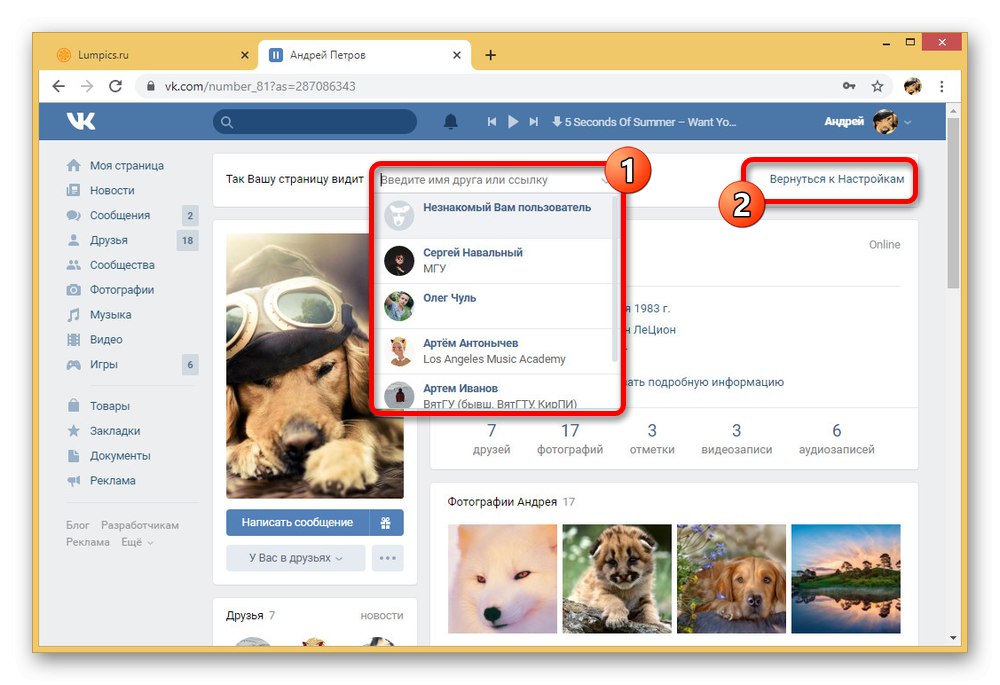
Task: Open Chrome three-dot menu
Action: pyautogui.click(x=941, y=86)
